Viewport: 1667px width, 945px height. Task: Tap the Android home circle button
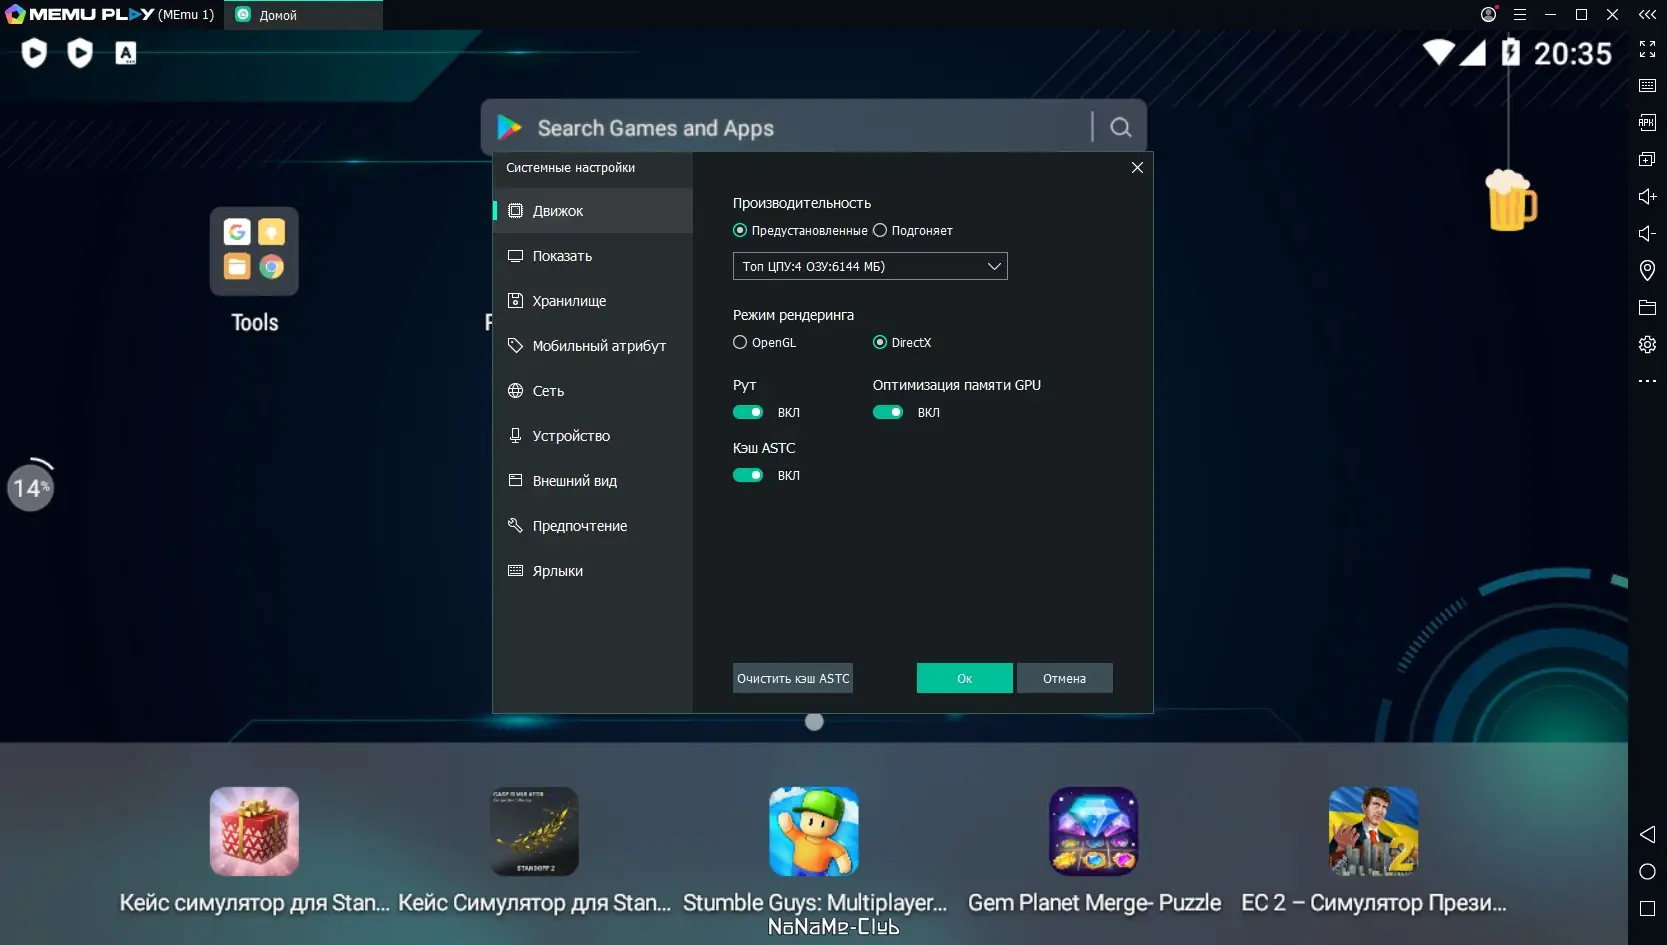click(1647, 872)
